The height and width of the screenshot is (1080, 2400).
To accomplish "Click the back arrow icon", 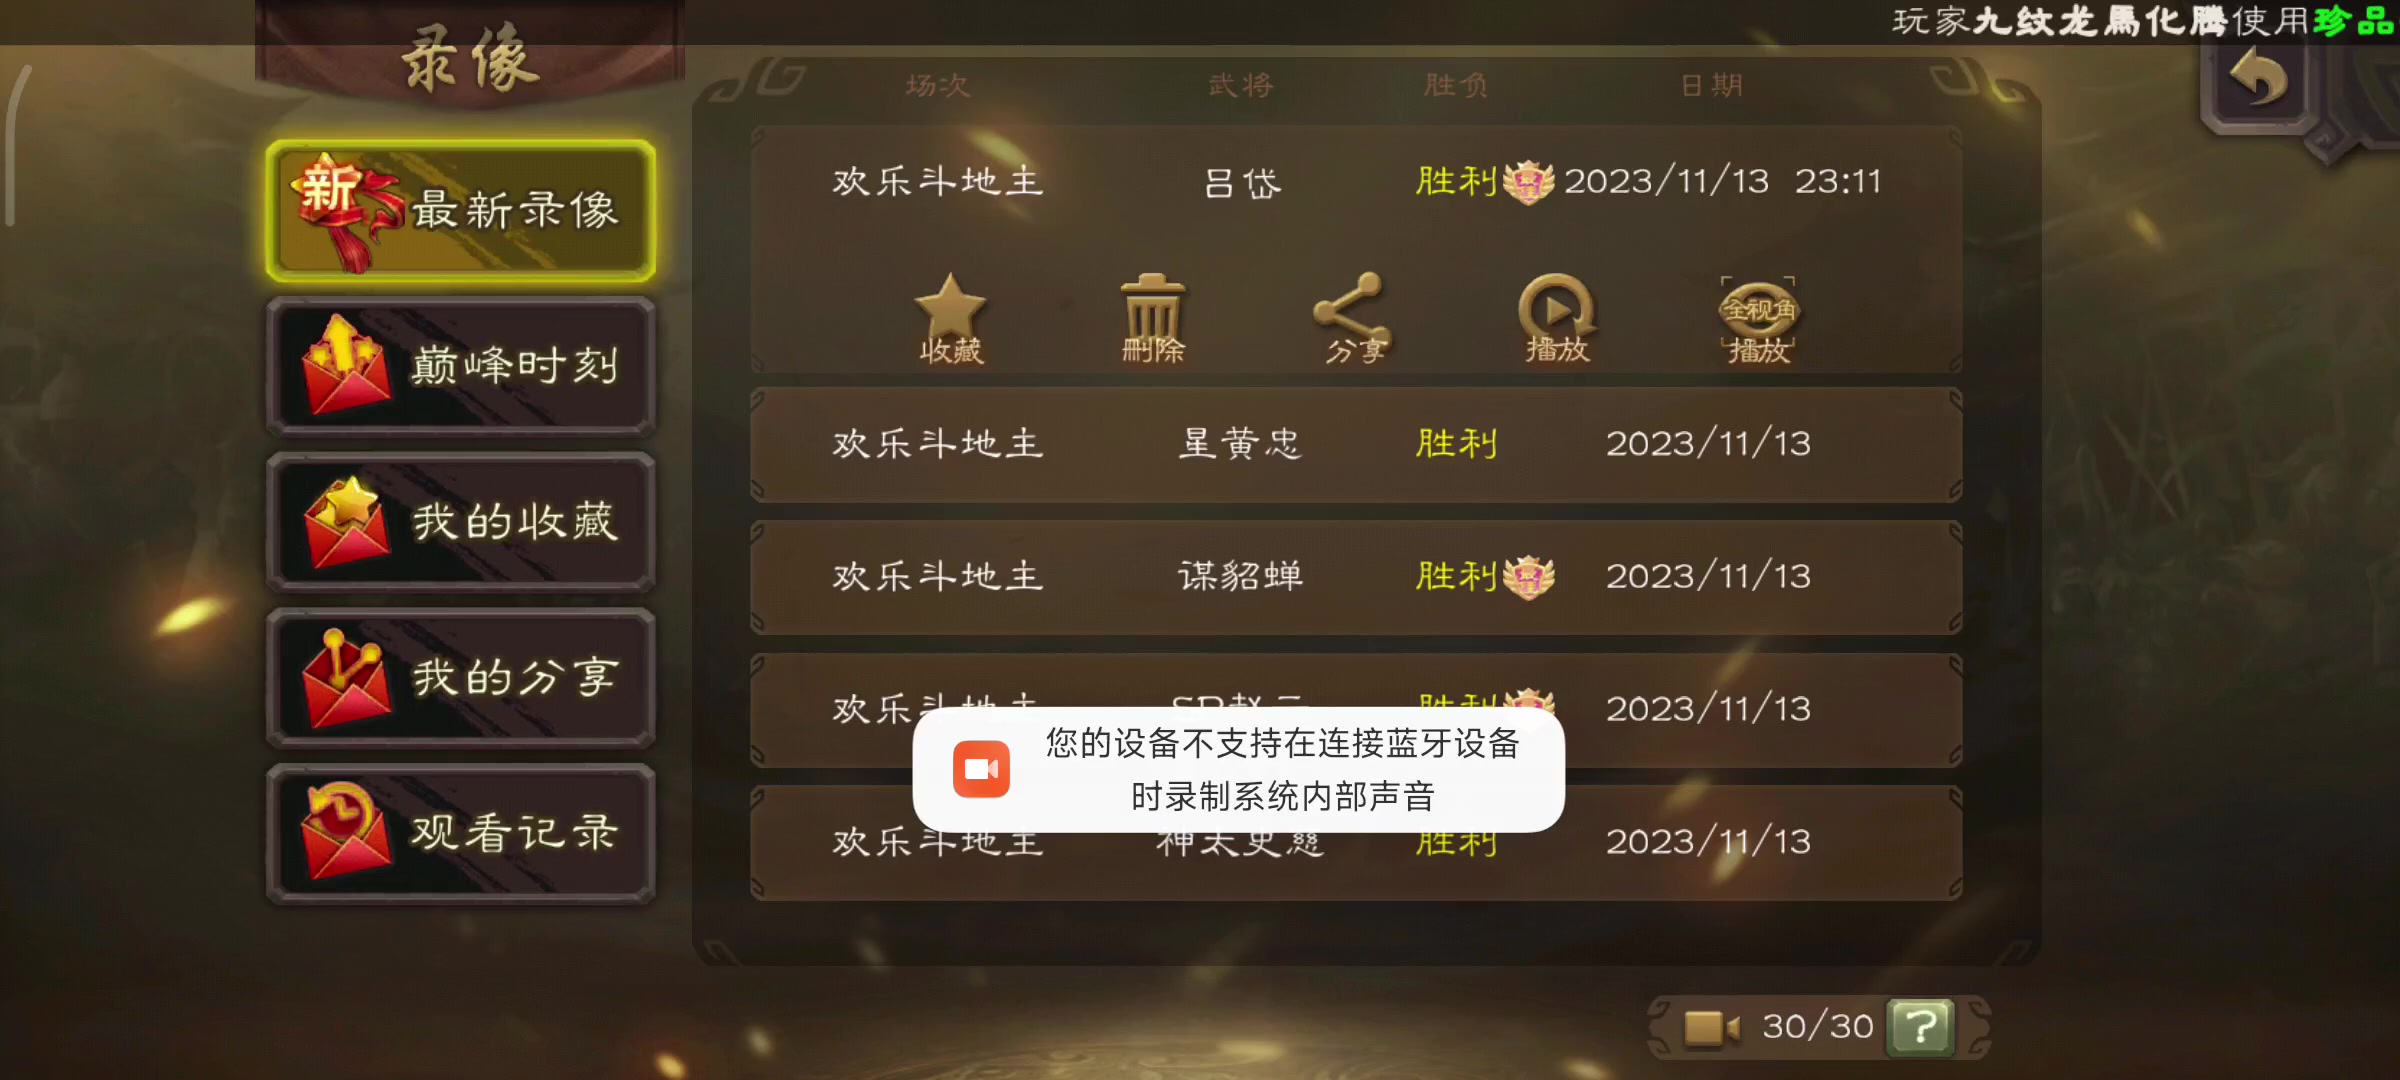I will click(x=2260, y=78).
